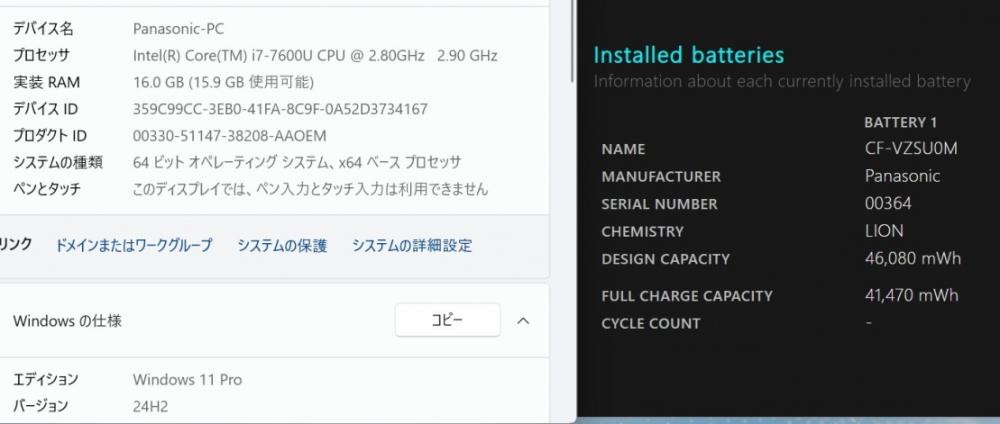This screenshot has height=424, width=1000.
Task: Click the バージョン label
Action: [40, 406]
